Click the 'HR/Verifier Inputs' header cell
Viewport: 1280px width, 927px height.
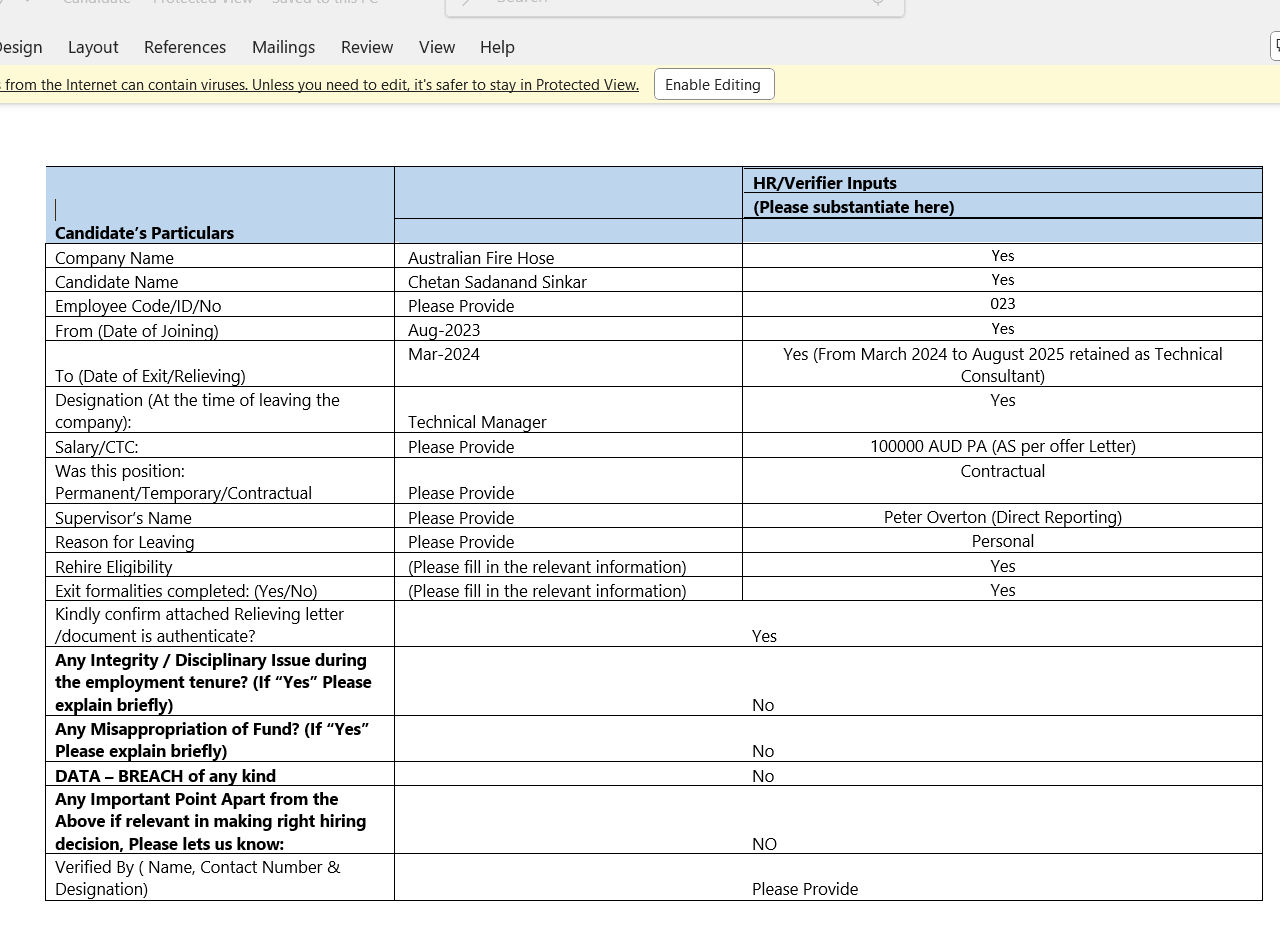pos(825,183)
